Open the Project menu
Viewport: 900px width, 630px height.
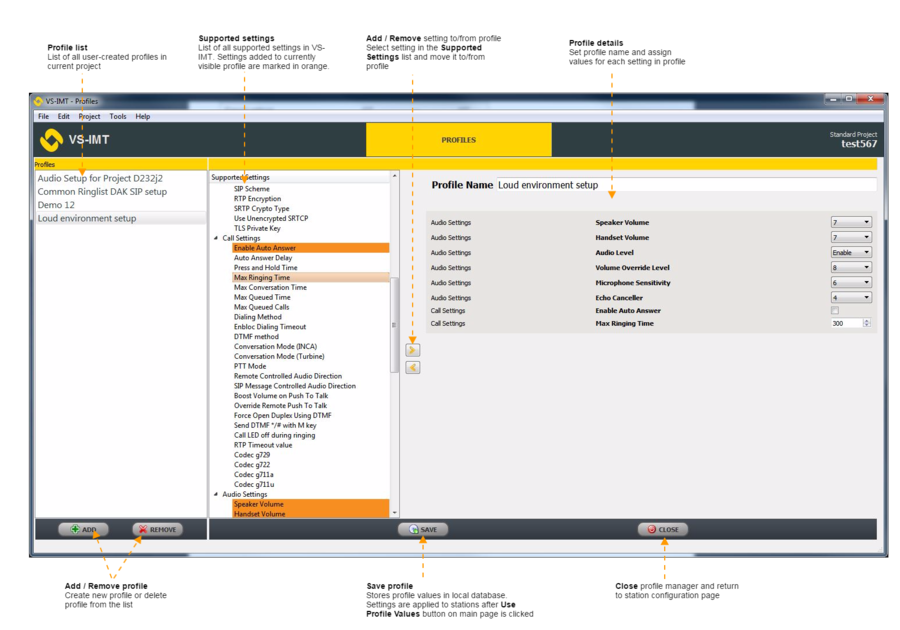point(89,115)
